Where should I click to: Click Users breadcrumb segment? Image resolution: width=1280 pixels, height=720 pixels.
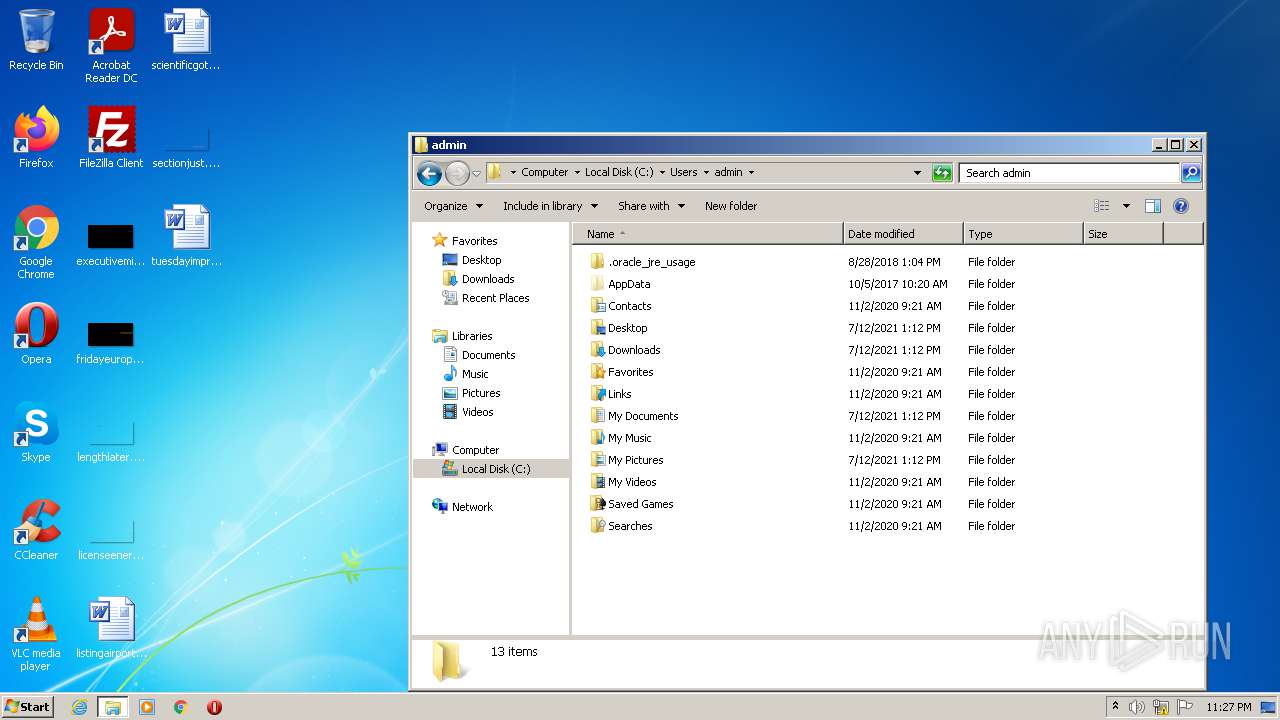pyautogui.click(x=684, y=172)
